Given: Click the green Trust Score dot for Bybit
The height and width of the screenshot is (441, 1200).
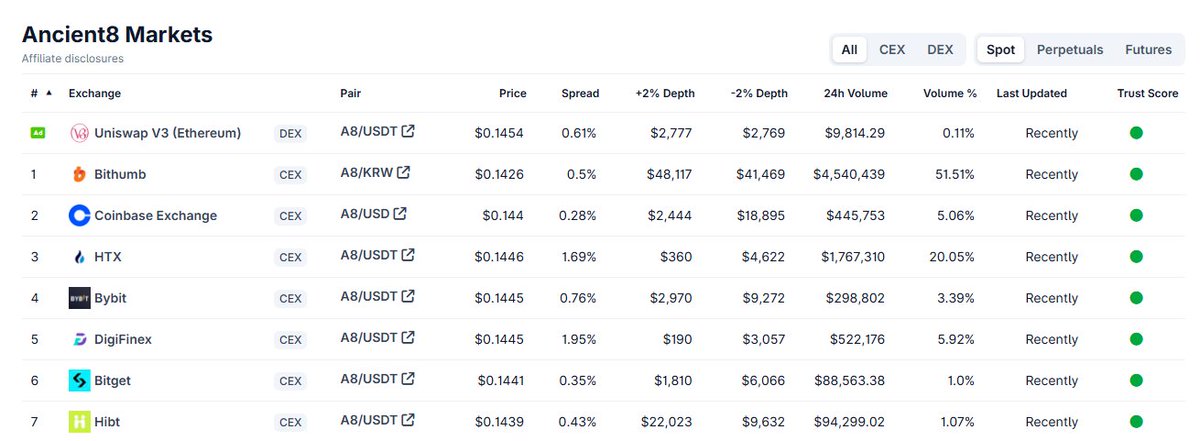Looking at the screenshot, I should pyautogui.click(x=1135, y=298).
